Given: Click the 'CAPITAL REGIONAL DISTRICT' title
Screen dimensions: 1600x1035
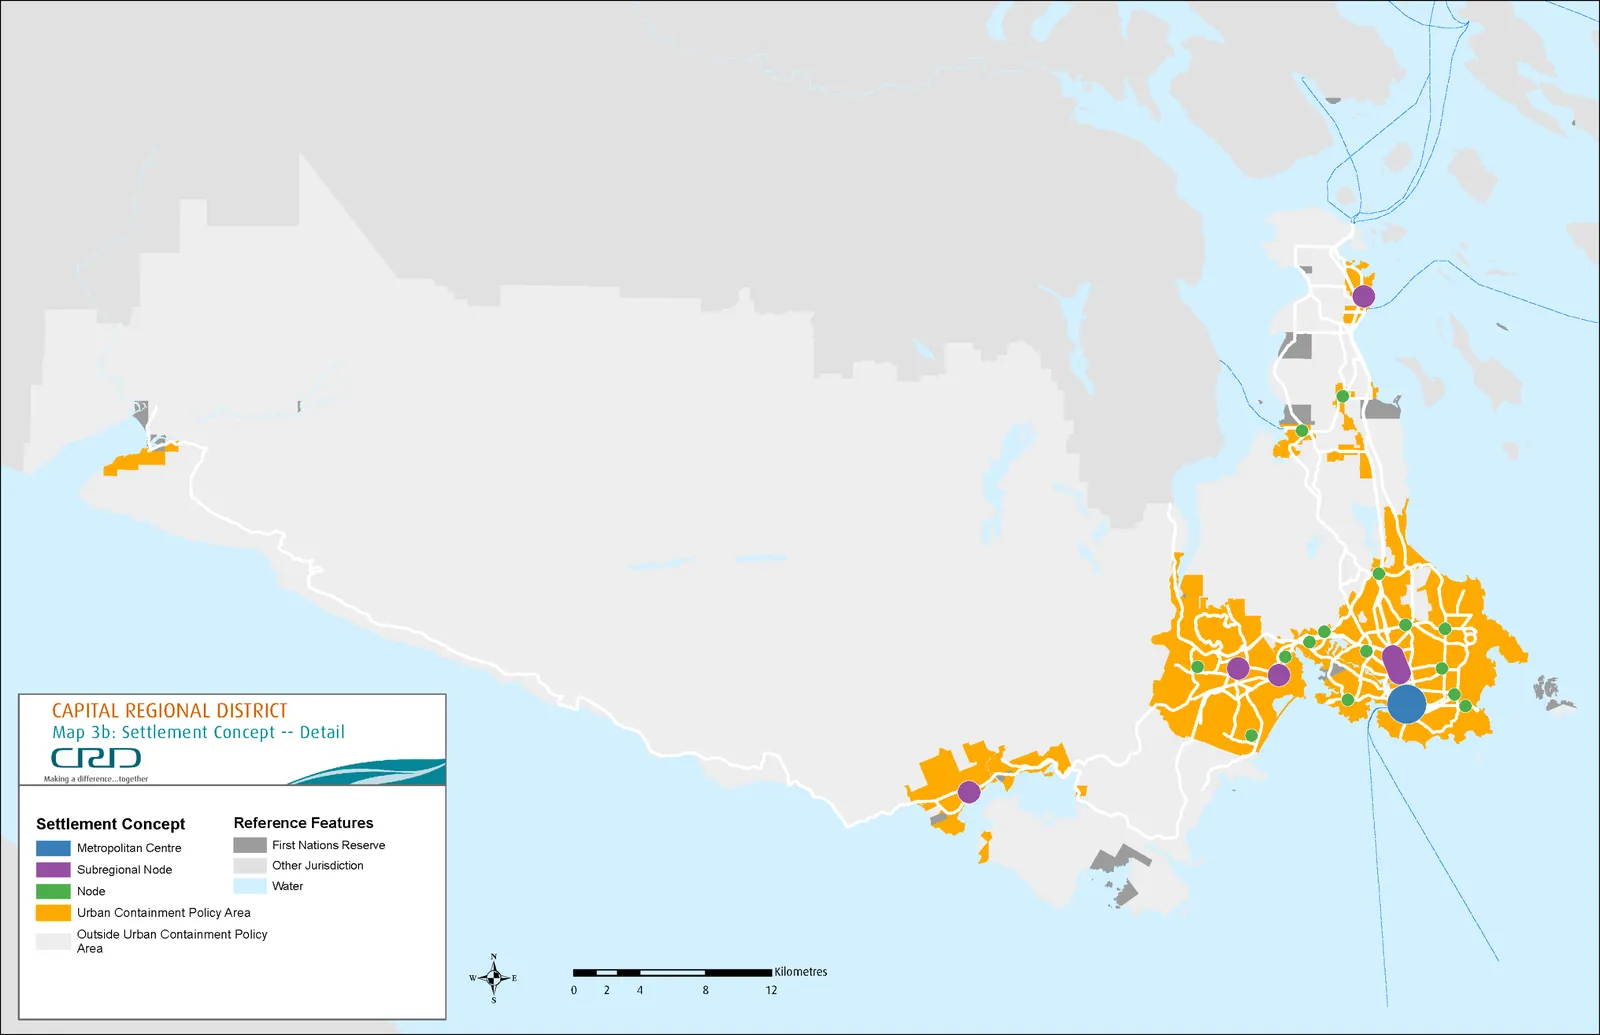Looking at the screenshot, I should 169,711.
